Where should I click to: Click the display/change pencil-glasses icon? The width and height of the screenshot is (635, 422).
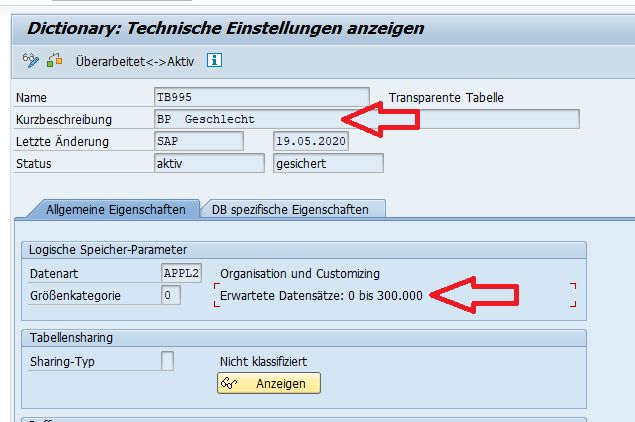coord(31,61)
